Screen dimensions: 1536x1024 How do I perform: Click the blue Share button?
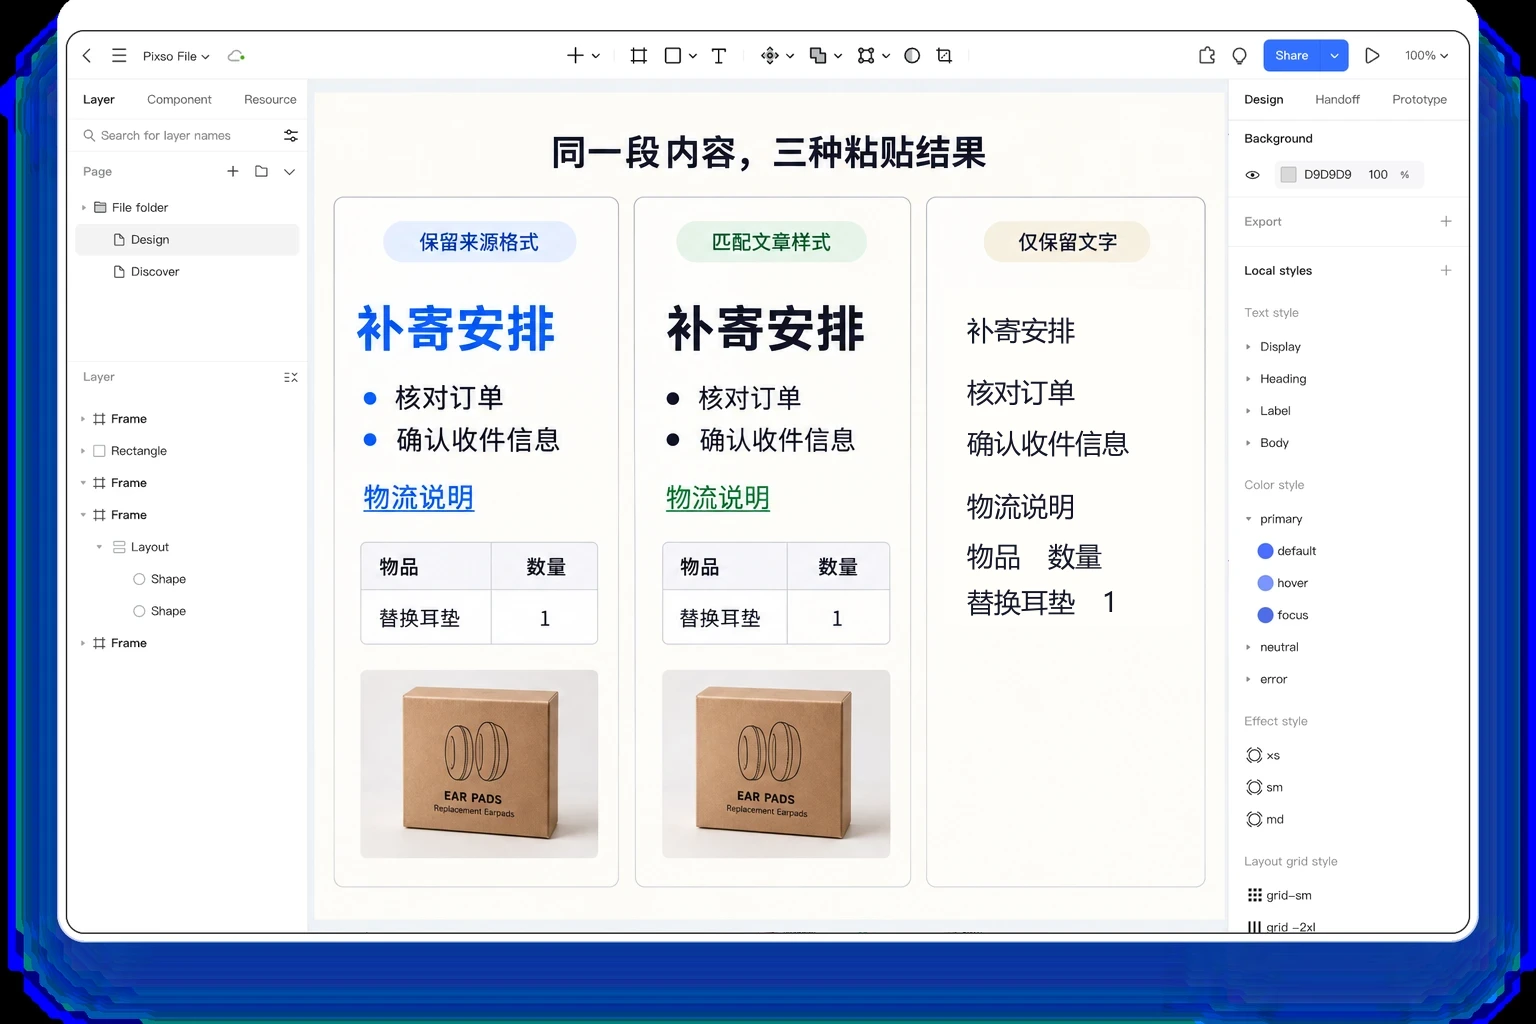pos(1291,56)
